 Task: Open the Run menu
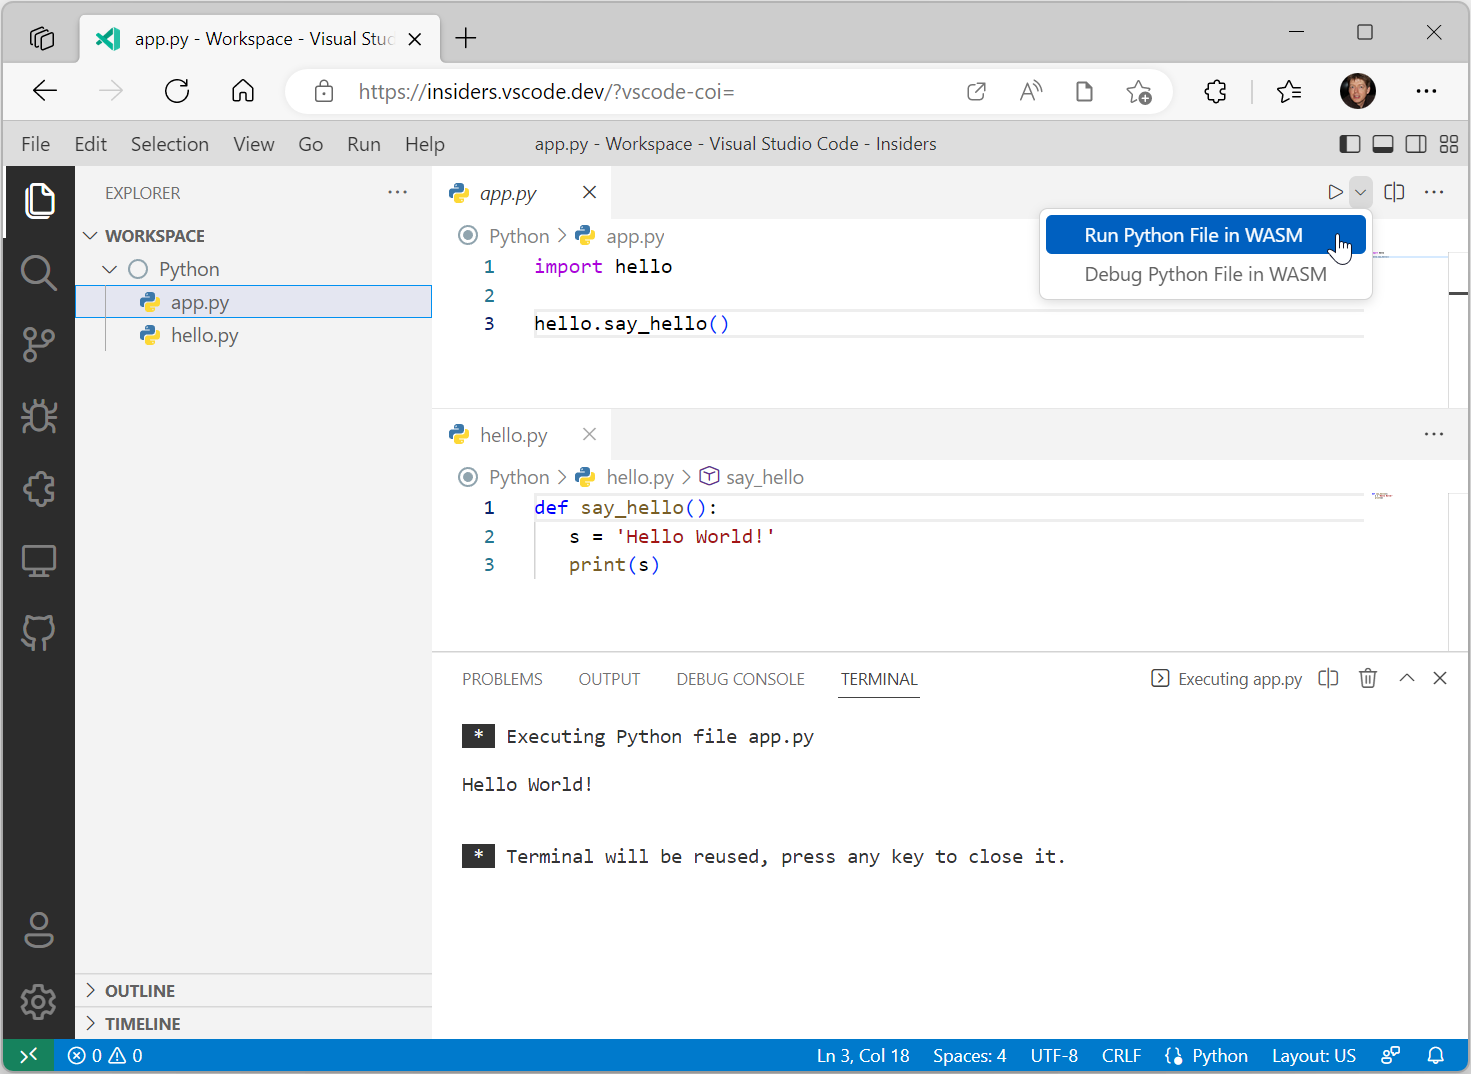[x=363, y=143]
